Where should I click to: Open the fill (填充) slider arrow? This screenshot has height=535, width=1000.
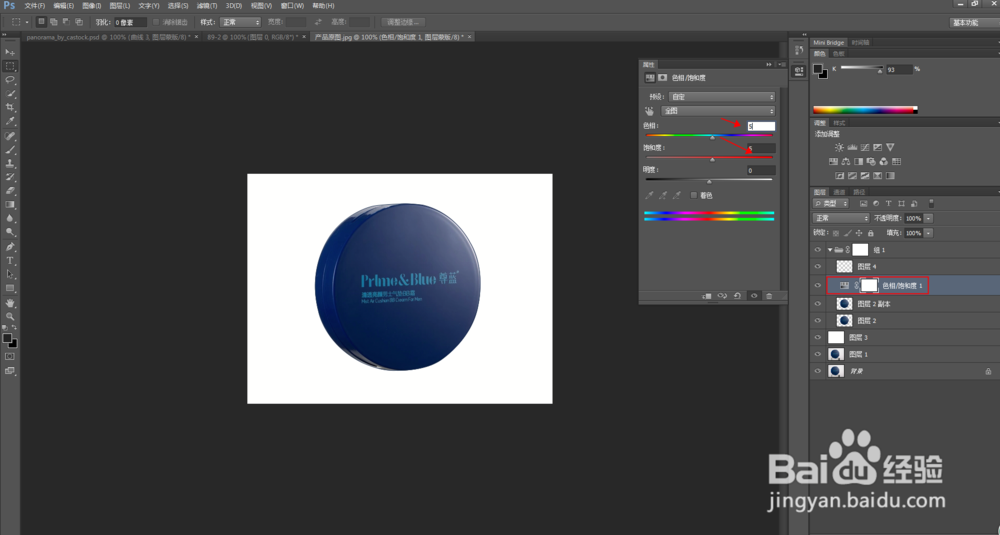(928, 233)
